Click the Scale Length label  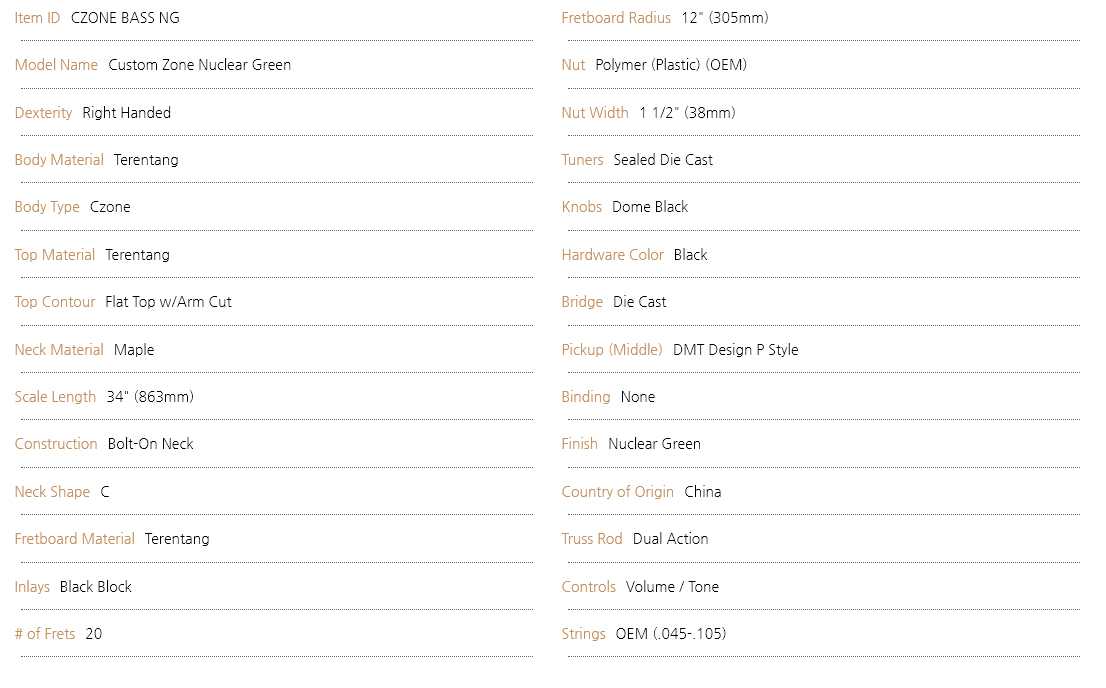55,397
